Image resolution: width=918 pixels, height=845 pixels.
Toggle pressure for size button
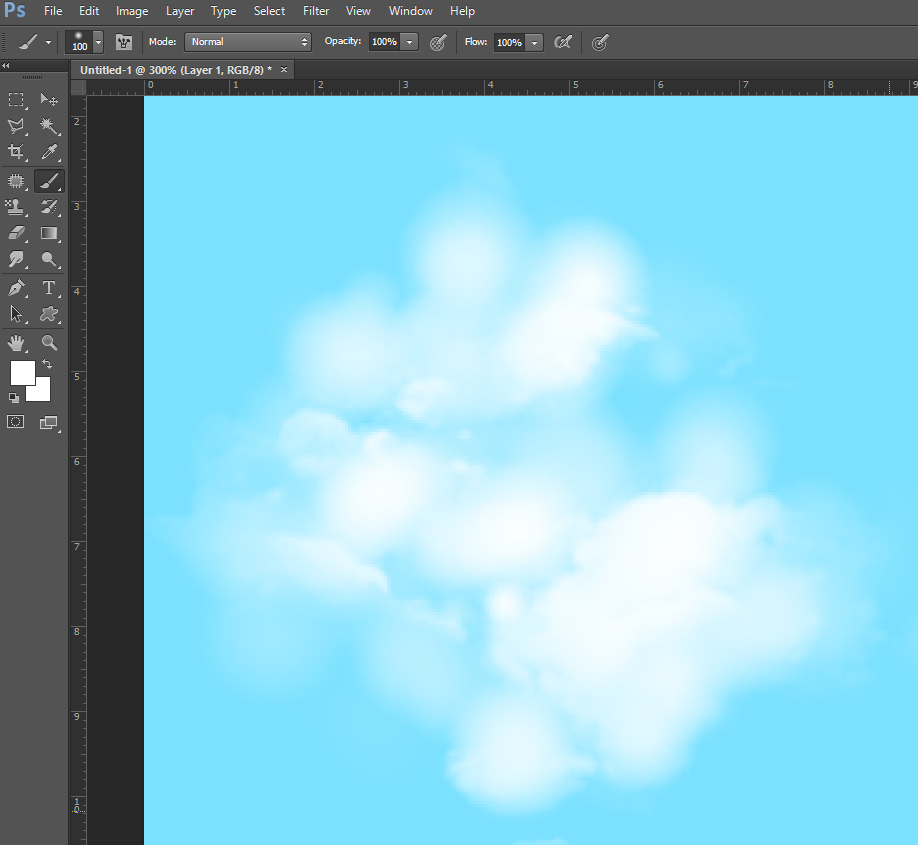coord(600,42)
